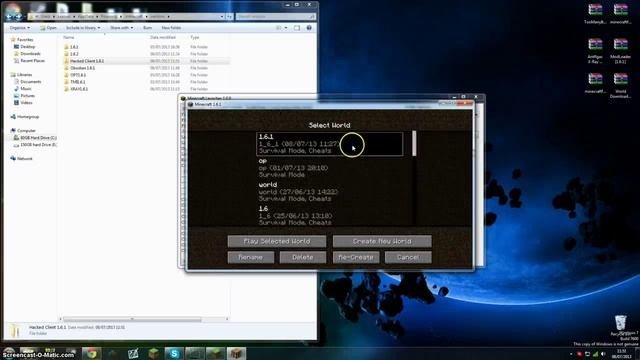Click the Explorer horizontal scrollbar
The image size is (640, 360).
click(132, 319)
